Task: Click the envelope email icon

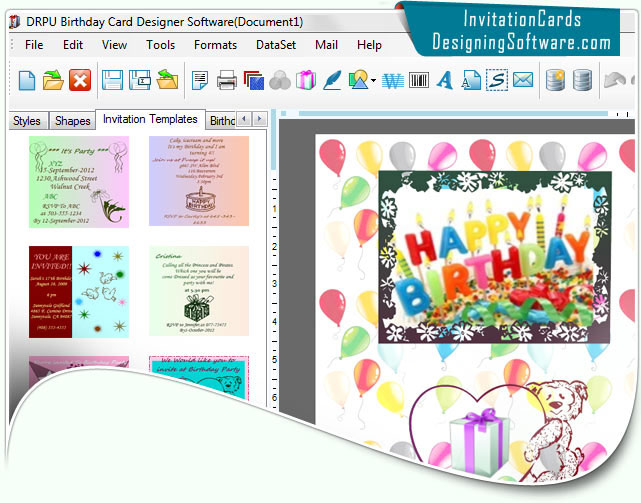Action: [x=522, y=81]
